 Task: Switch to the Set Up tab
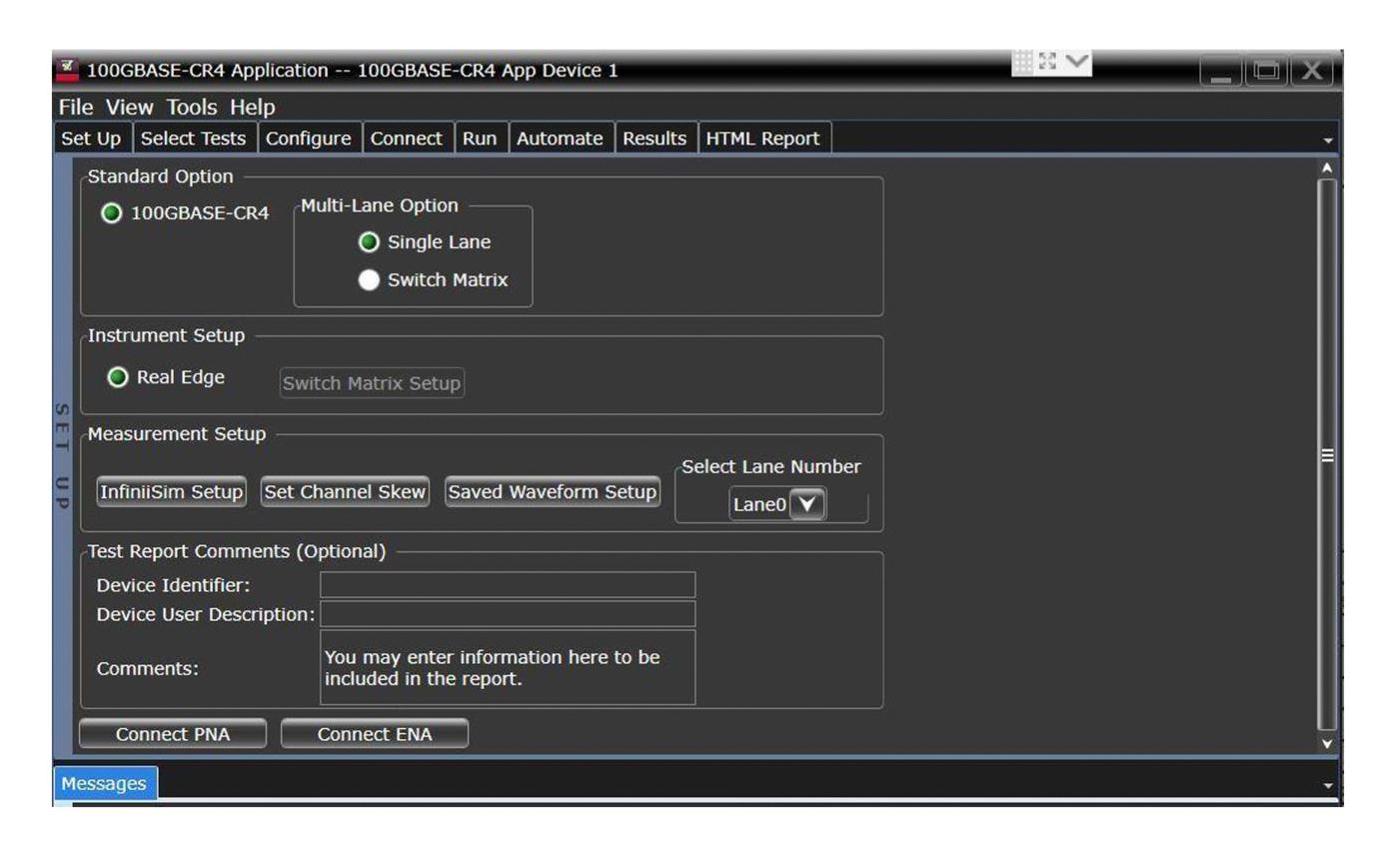coord(92,139)
